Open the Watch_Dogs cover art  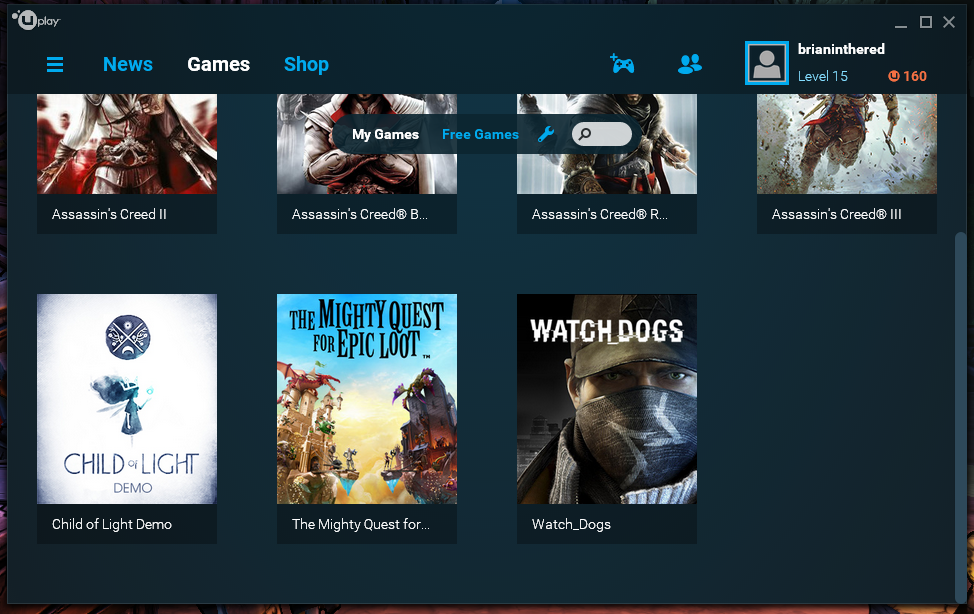pos(607,399)
